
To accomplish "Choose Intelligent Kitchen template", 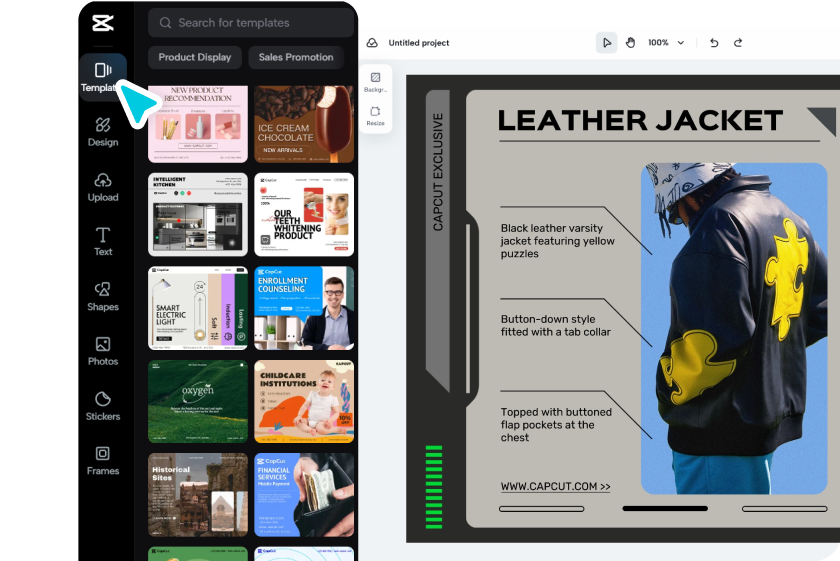I will pyautogui.click(x=198, y=214).
